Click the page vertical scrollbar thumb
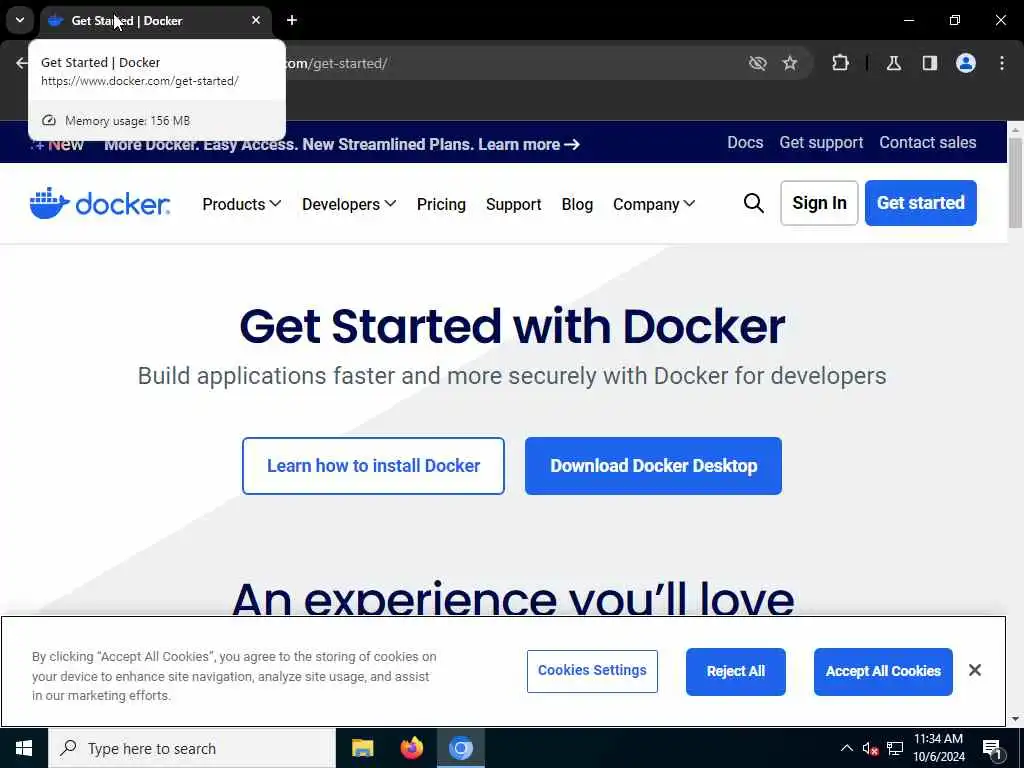This screenshot has width=1024, height=768. tap(1015, 182)
